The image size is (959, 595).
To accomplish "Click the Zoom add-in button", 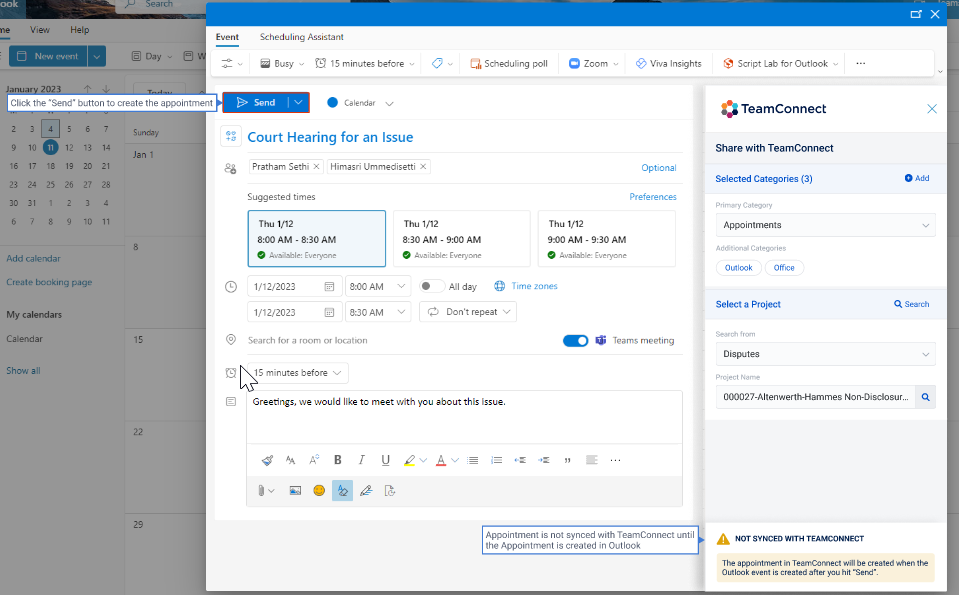I will [x=593, y=64].
